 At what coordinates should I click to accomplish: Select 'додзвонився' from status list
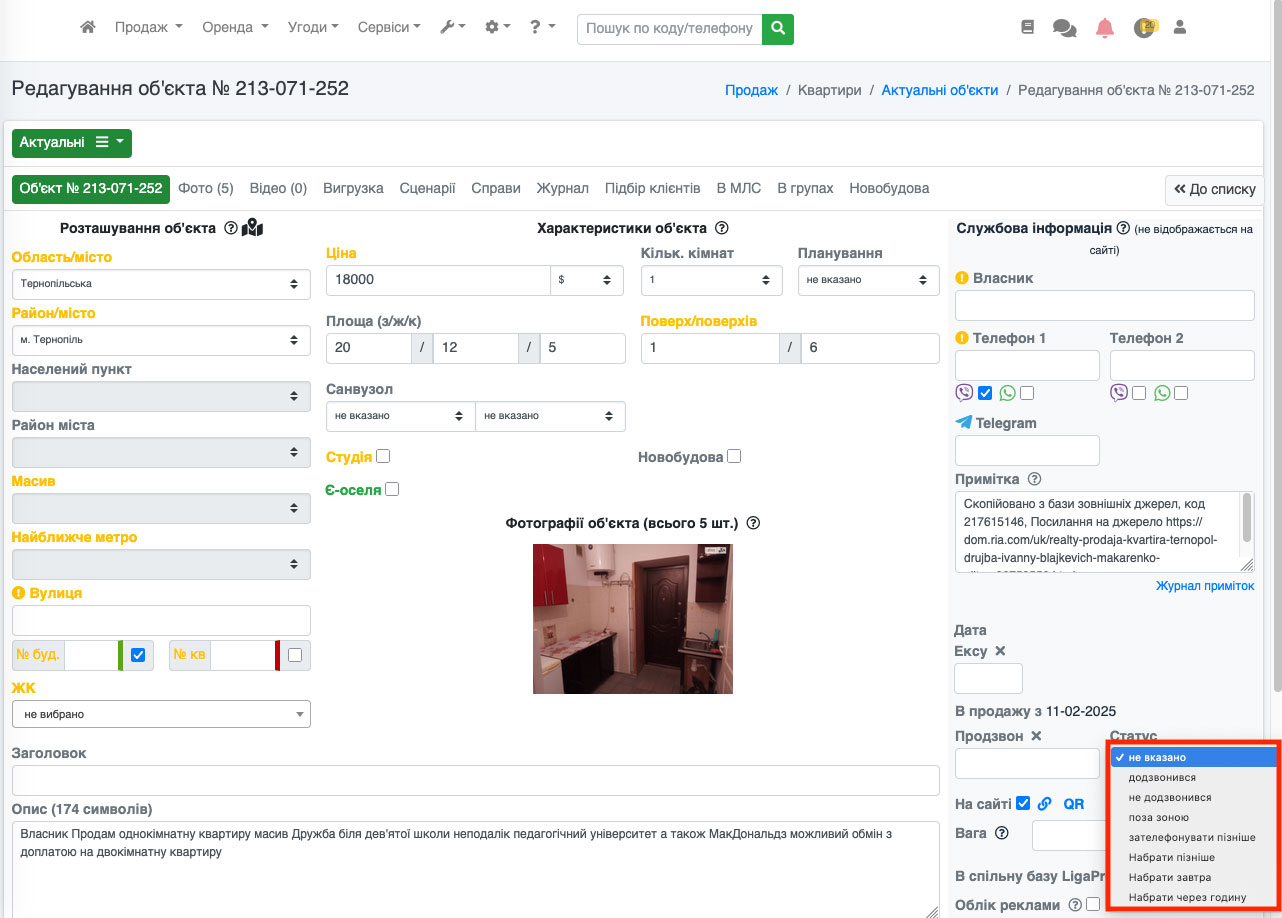1162,777
